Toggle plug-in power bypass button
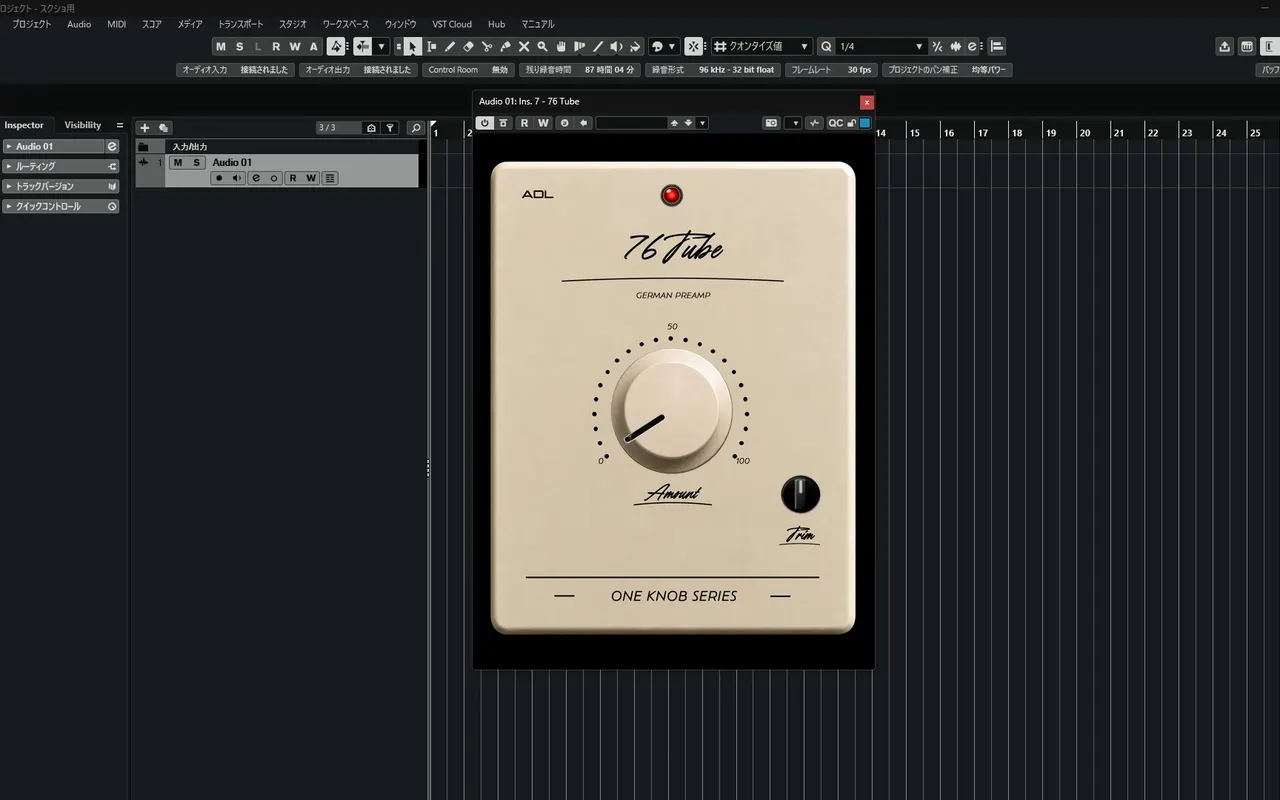Viewport: 1280px width, 800px height. click(485, 123)
